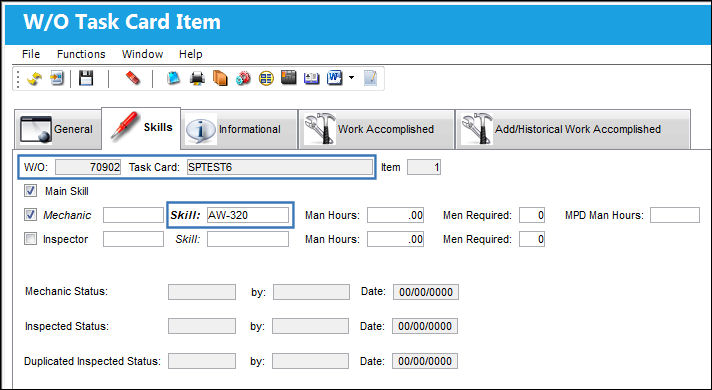The height and width of the screenshot is (390, 712).
Task: Click the Inspected Status by field
Action: [x=311, y=326]
